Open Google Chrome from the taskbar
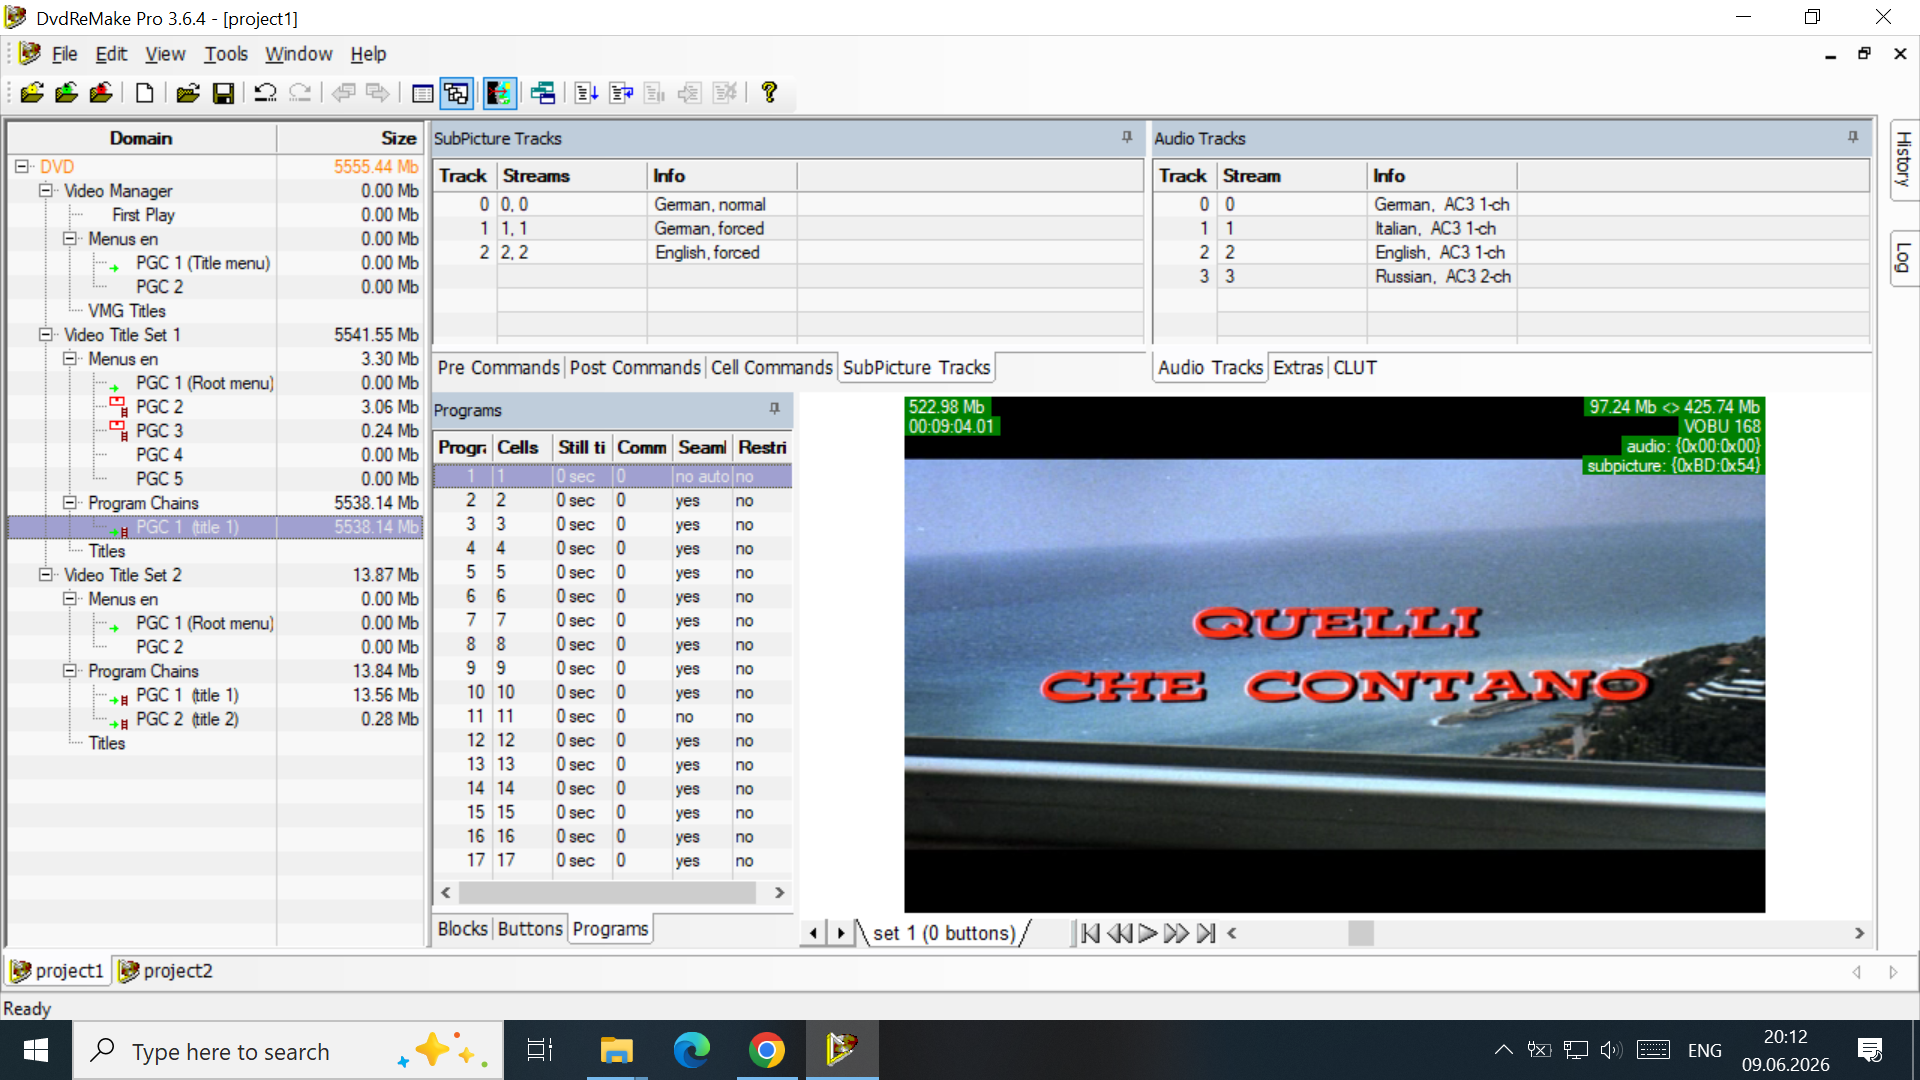This screenshot has width=1920, height=1080. tap(767, 1051)
